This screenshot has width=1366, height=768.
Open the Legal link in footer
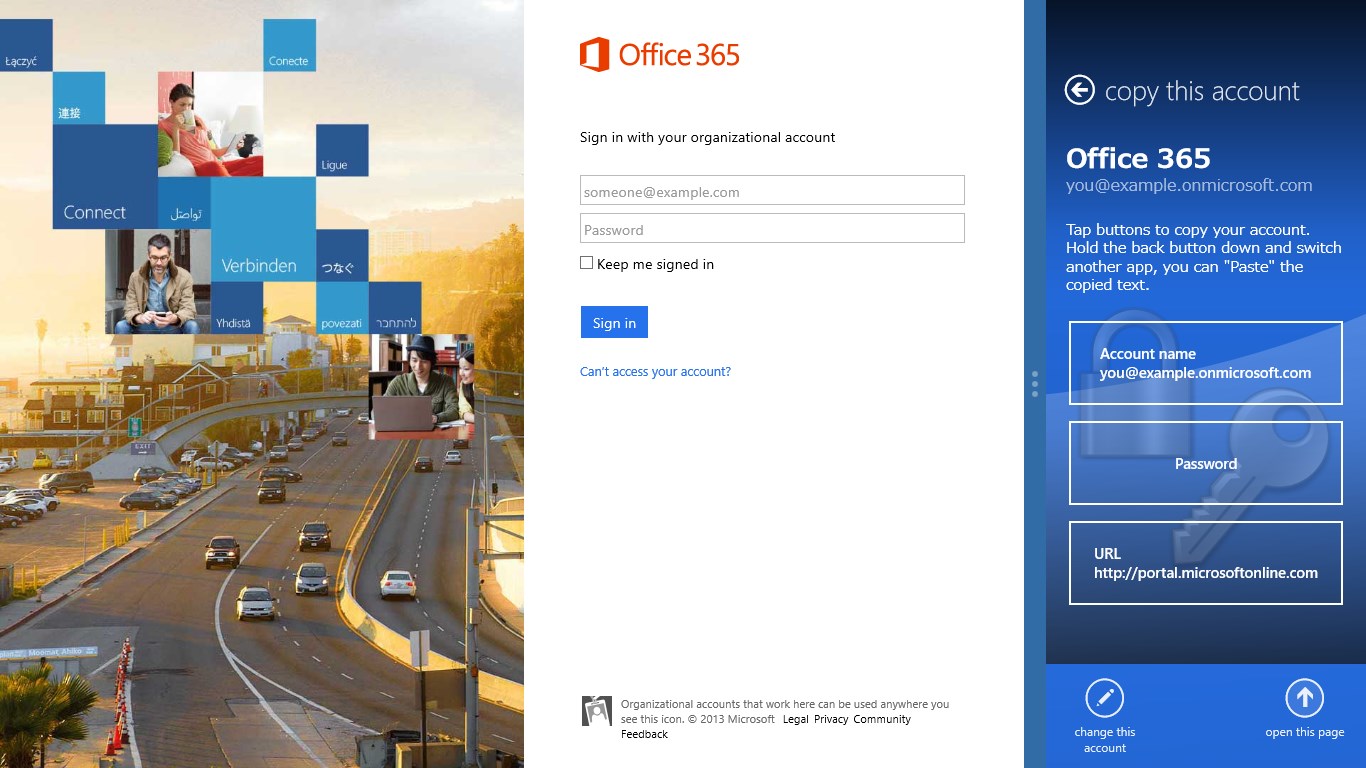[796, 719]
